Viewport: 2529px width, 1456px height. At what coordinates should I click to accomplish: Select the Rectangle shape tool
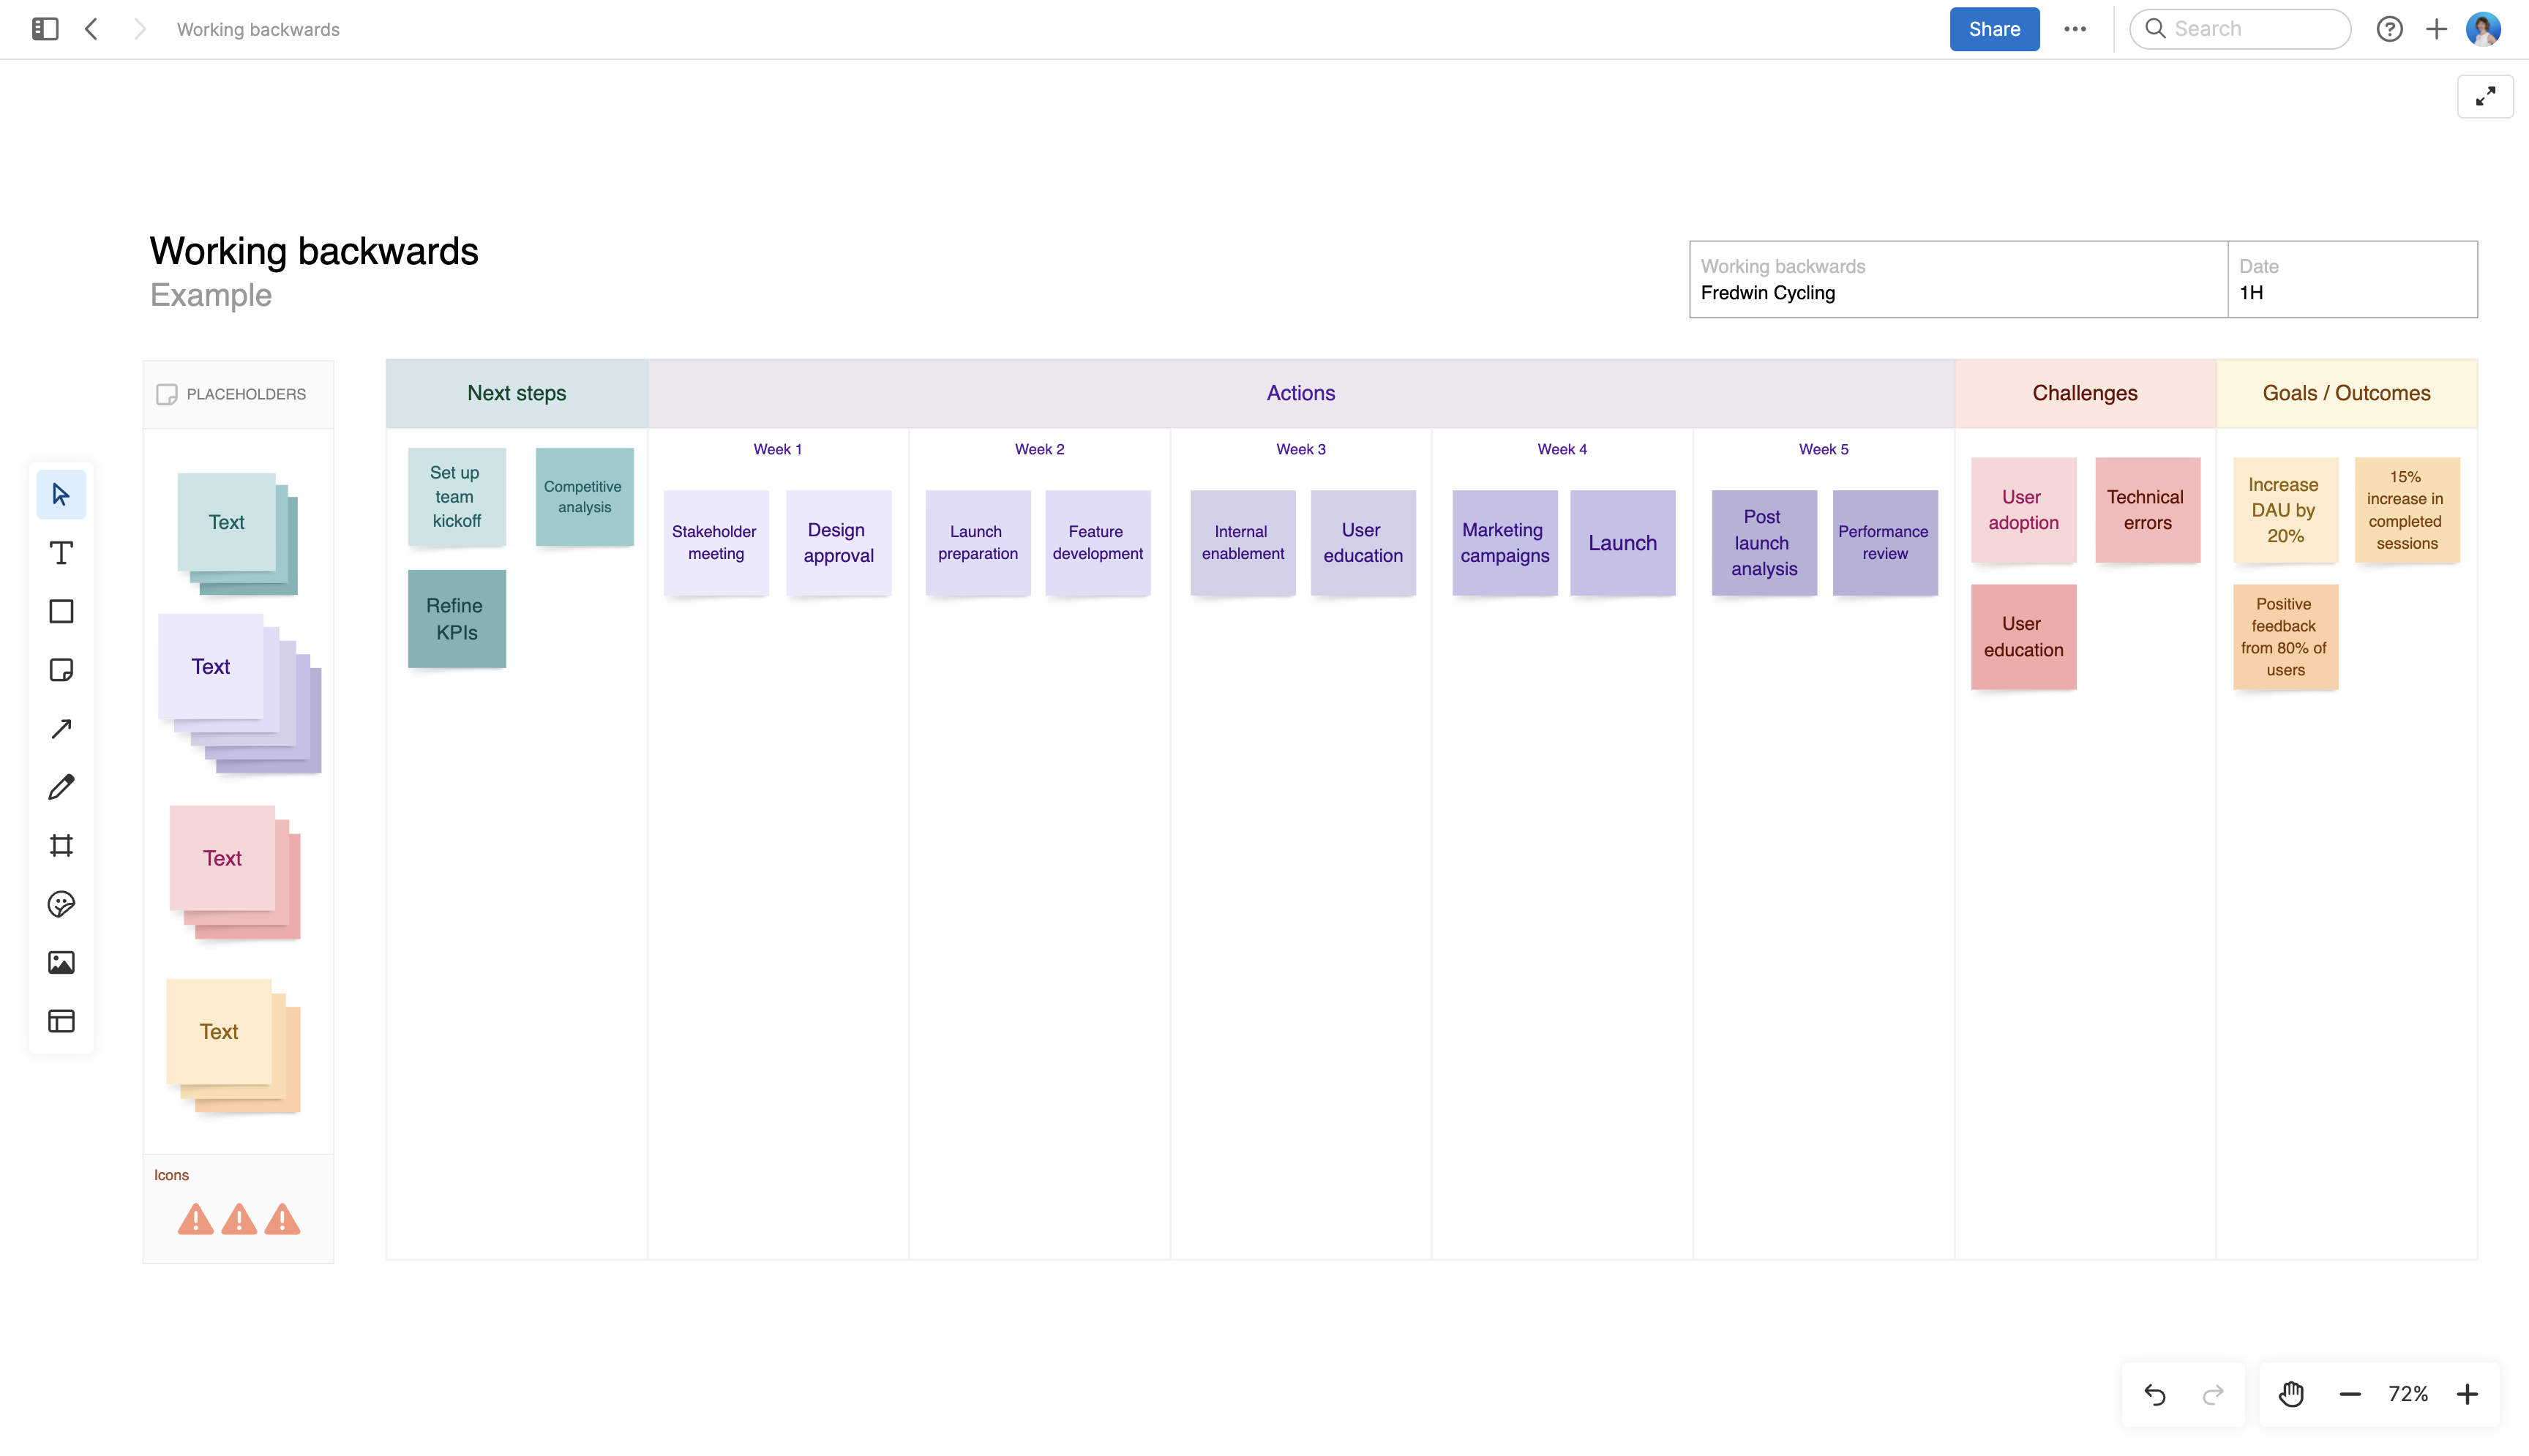pos(61,611)
